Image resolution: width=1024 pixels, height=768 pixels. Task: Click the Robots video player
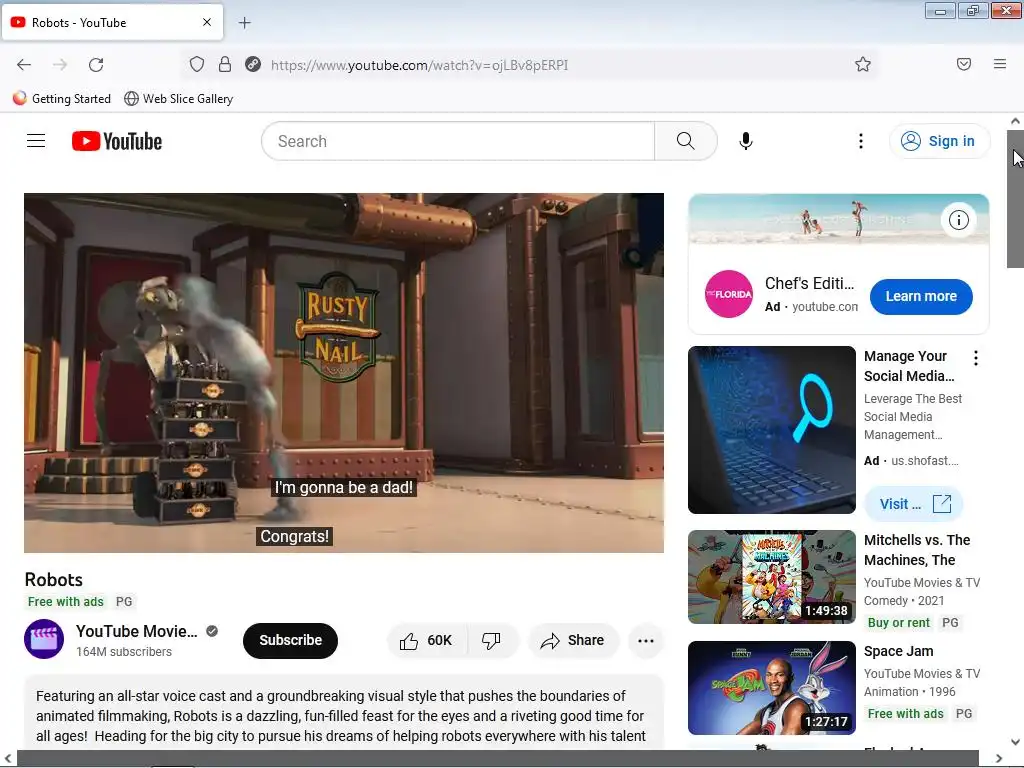pyautogui.click(x=344, y=373)
